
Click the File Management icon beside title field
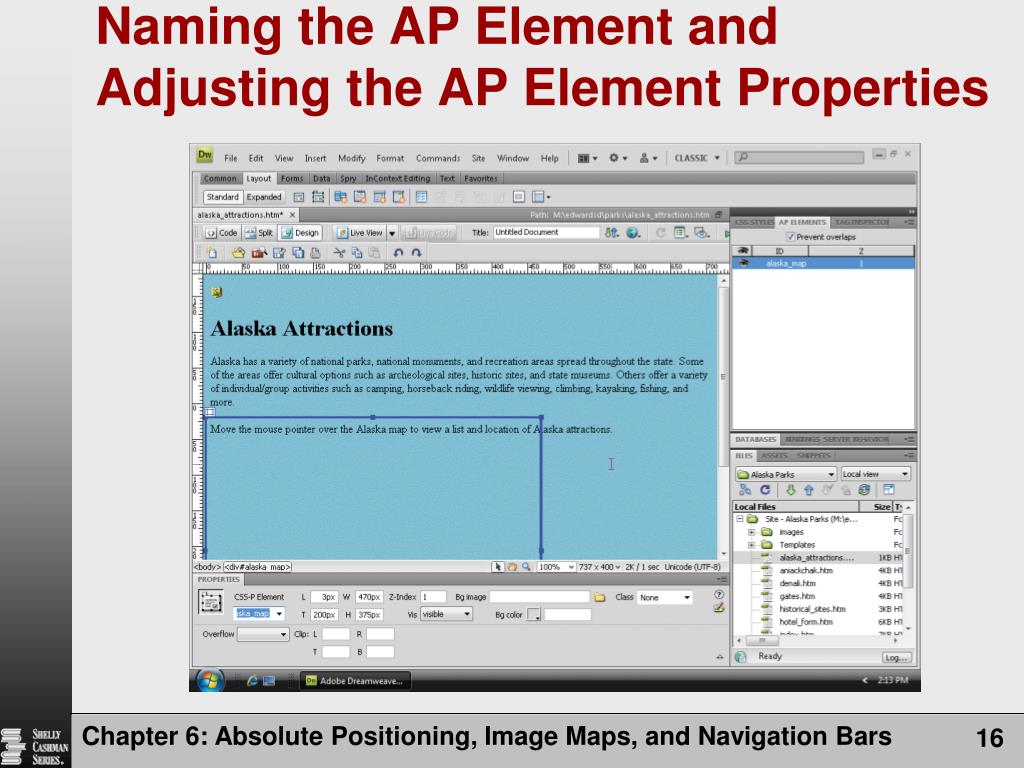pos(611,232)
